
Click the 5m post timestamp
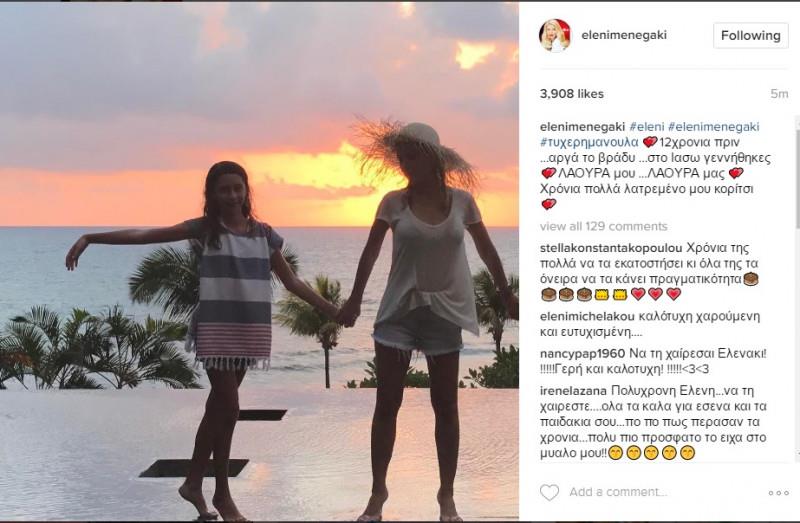pyautogui.click(x=779, y=94)
